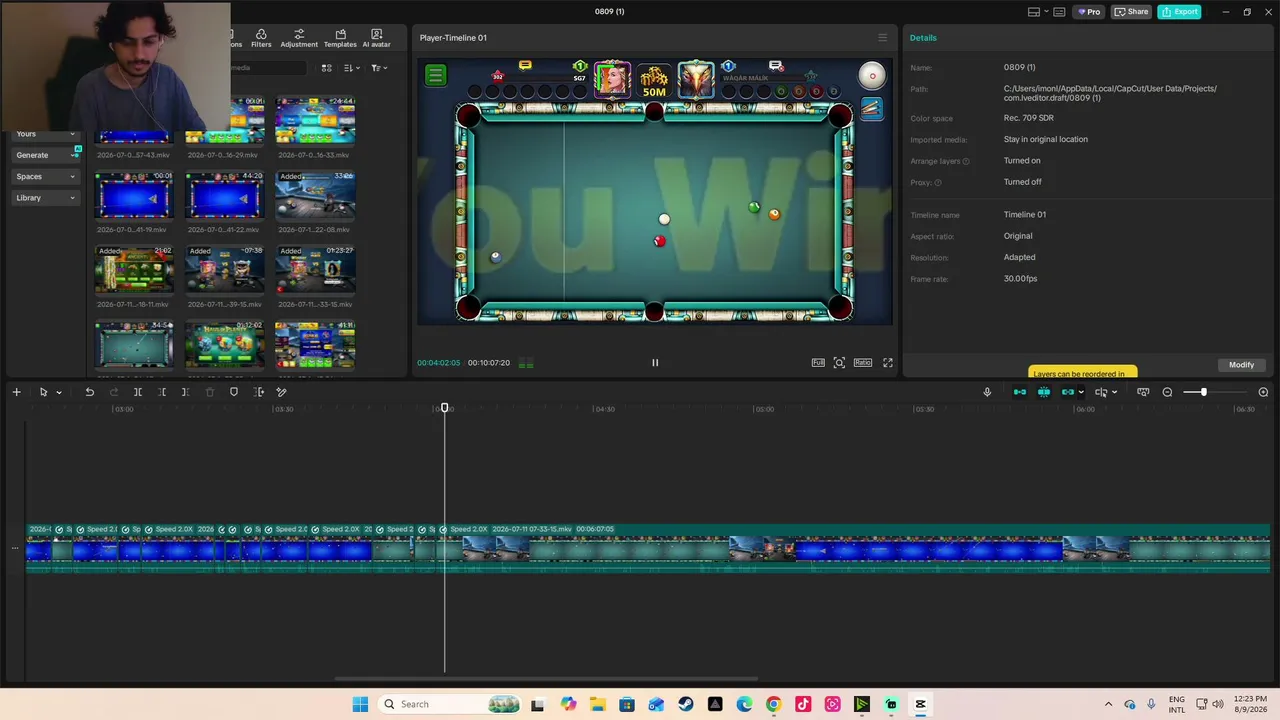
Task: Delete right of the playhead
Action: click(x=185, y=392)
